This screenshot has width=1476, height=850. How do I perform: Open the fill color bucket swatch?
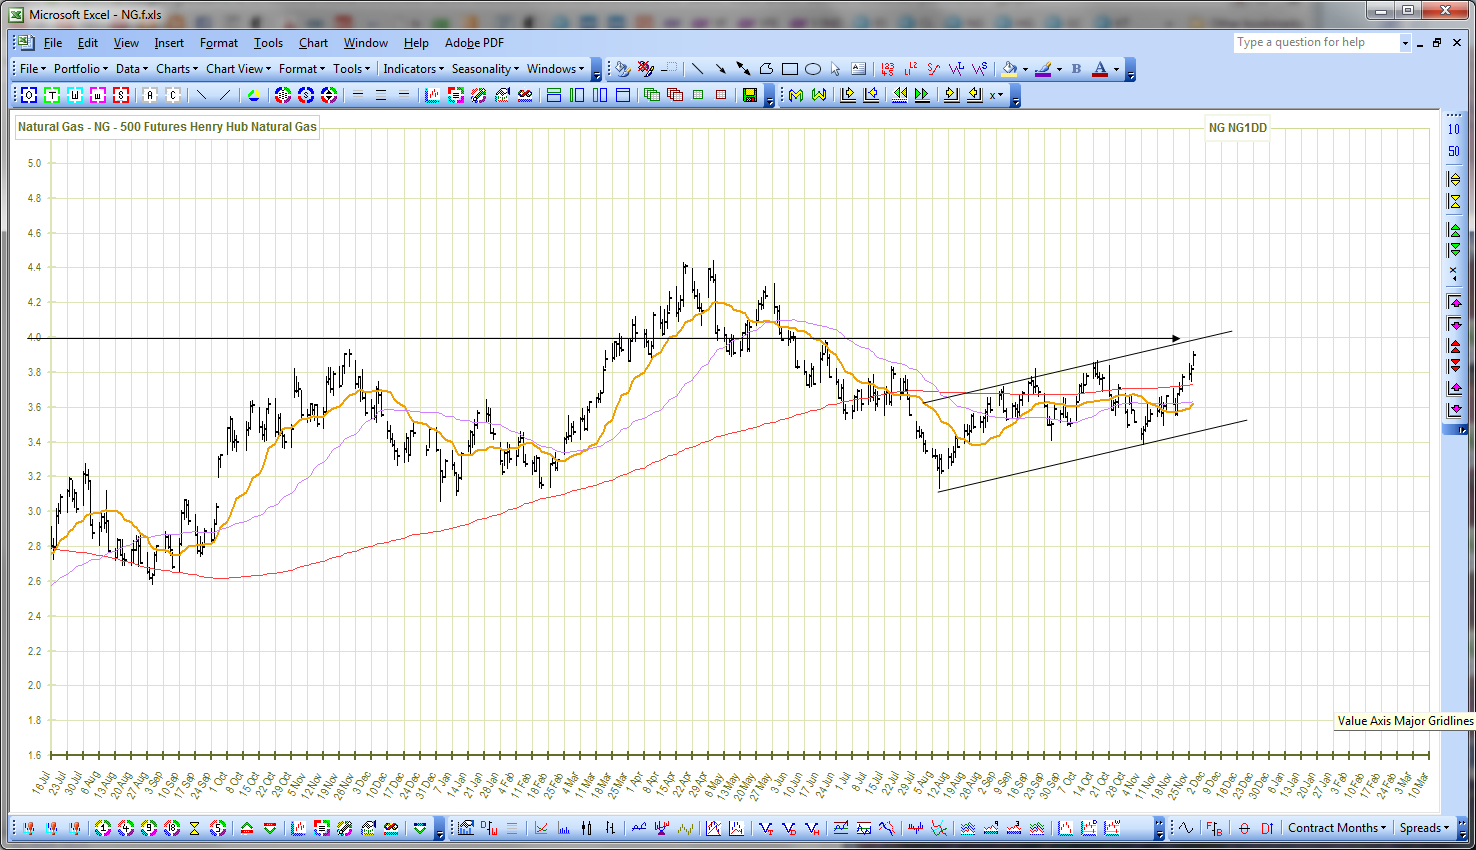(x=1009, y=69)
